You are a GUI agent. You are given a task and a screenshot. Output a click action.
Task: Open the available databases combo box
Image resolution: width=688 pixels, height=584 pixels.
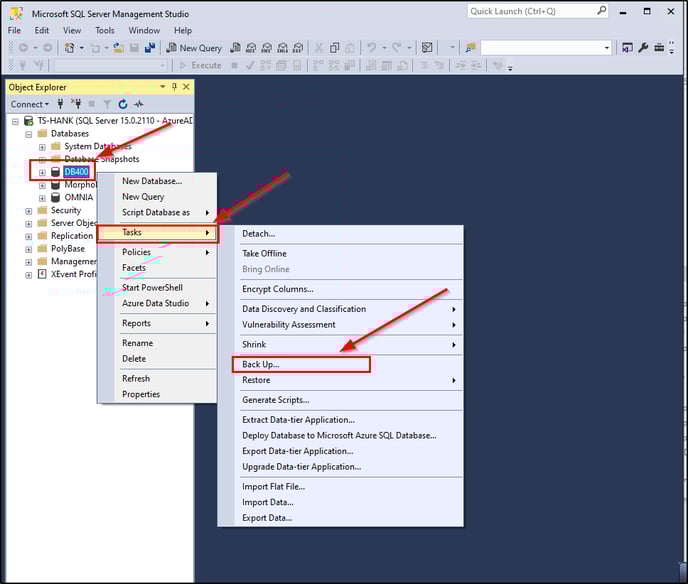[x=111, y=66]
